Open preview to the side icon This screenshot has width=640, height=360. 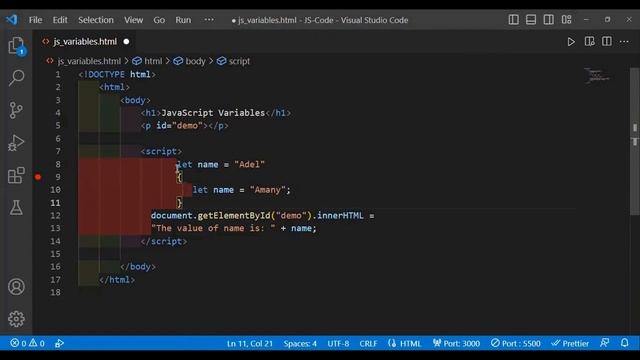tap(589, 42)
